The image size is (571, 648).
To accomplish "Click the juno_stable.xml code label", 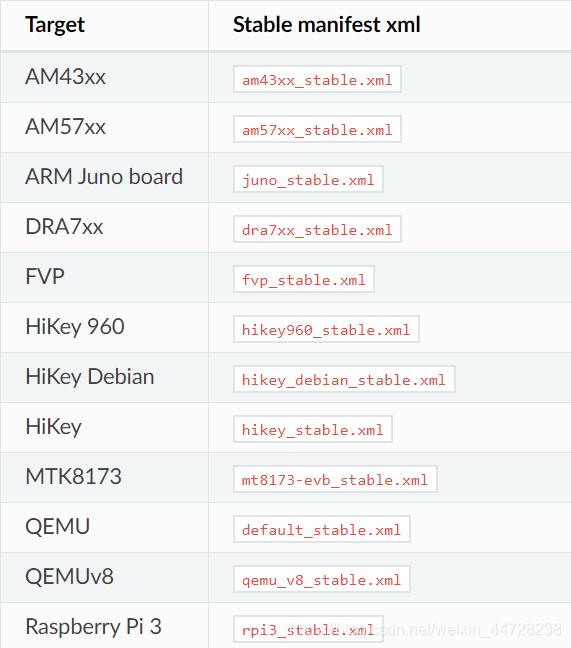I will [308, 179].
